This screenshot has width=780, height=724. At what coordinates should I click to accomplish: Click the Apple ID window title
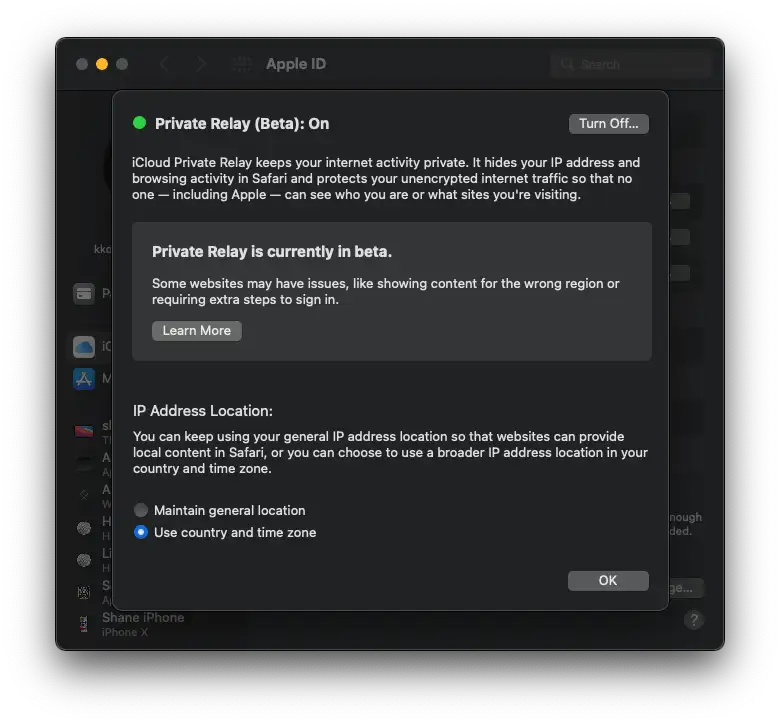point(296,64)
